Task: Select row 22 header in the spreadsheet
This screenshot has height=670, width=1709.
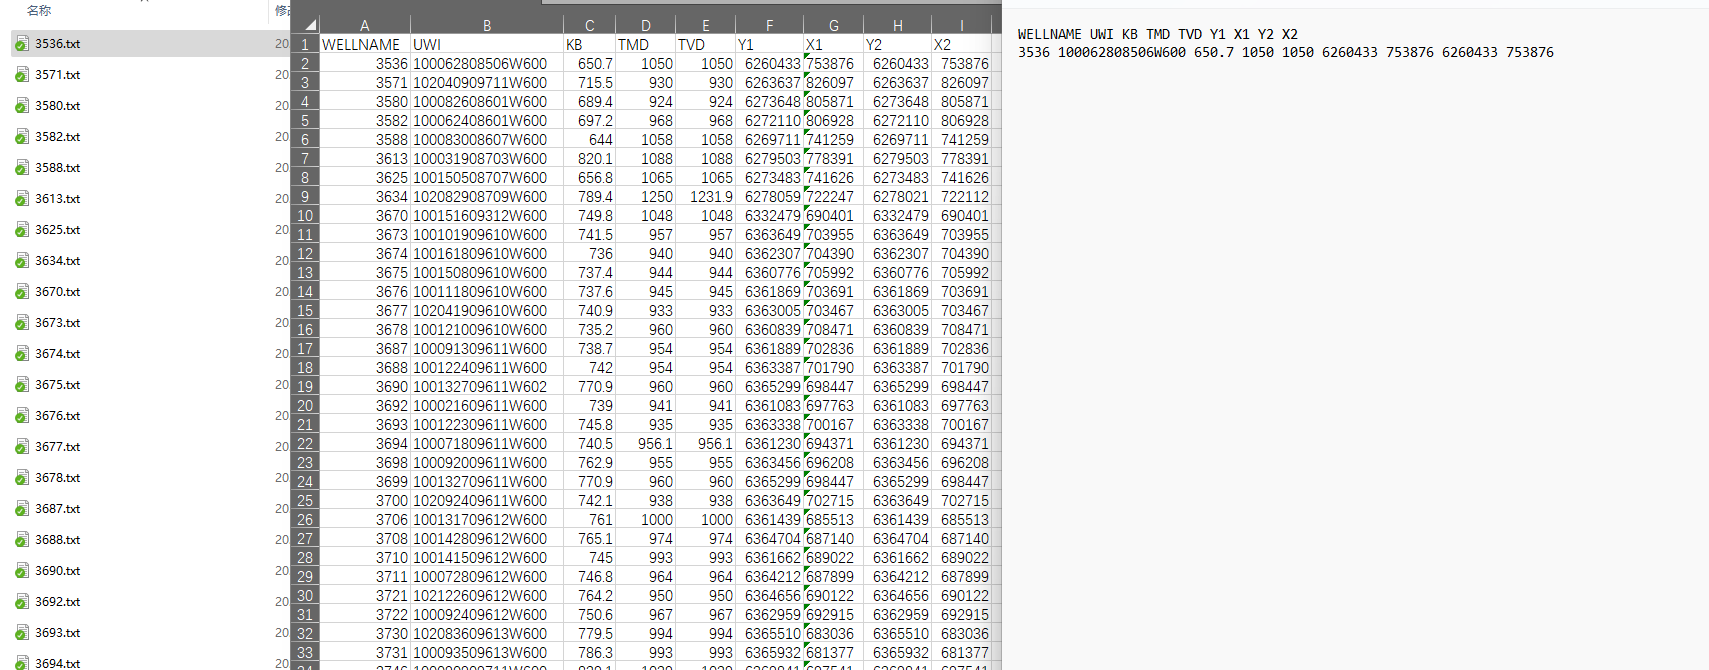Action: (305, 444)
